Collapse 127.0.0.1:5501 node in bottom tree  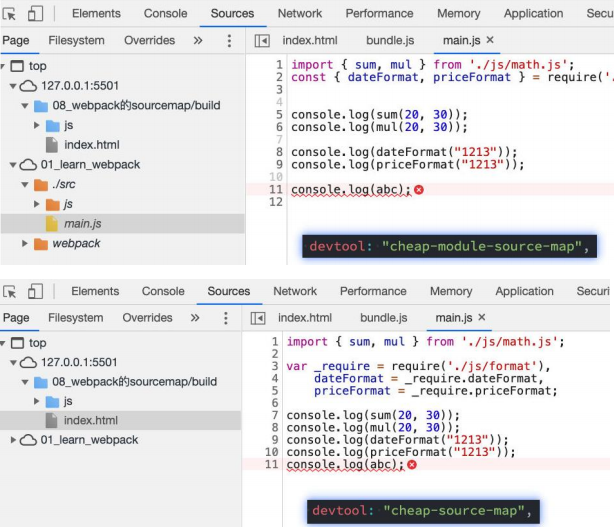(x=13, y=363)
